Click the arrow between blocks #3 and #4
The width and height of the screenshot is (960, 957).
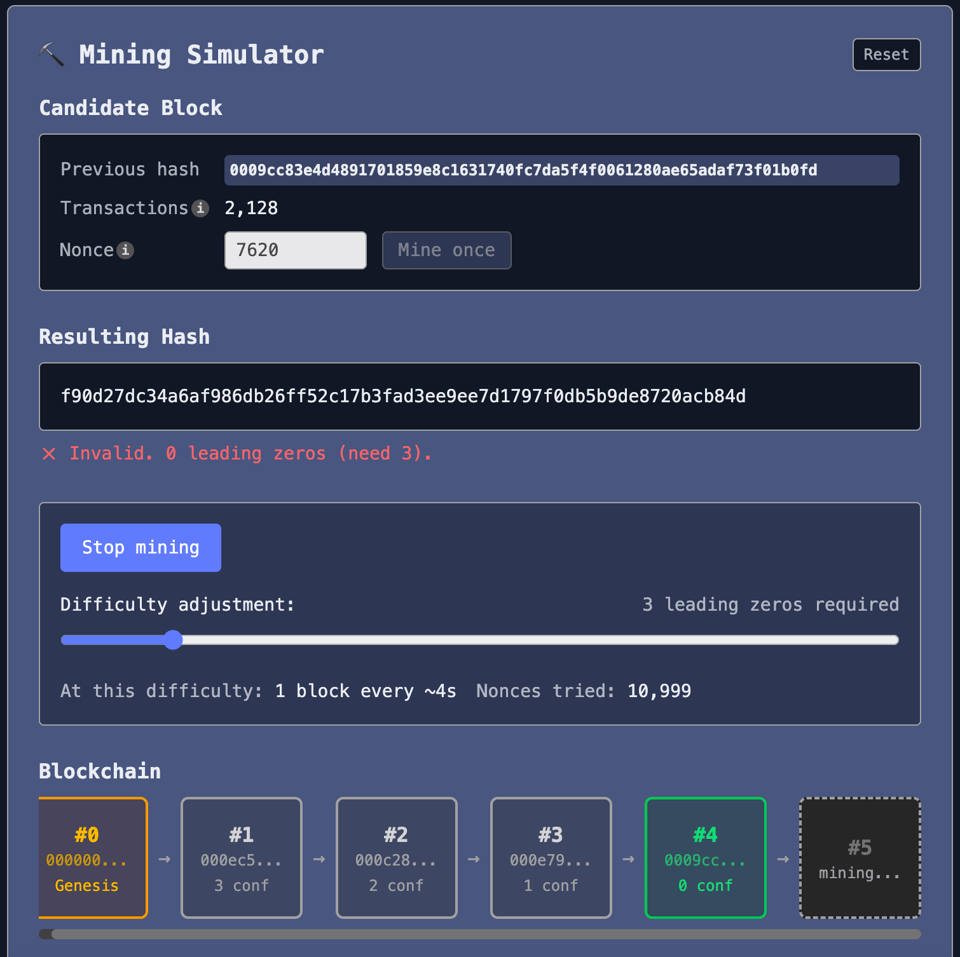point(627,858)
